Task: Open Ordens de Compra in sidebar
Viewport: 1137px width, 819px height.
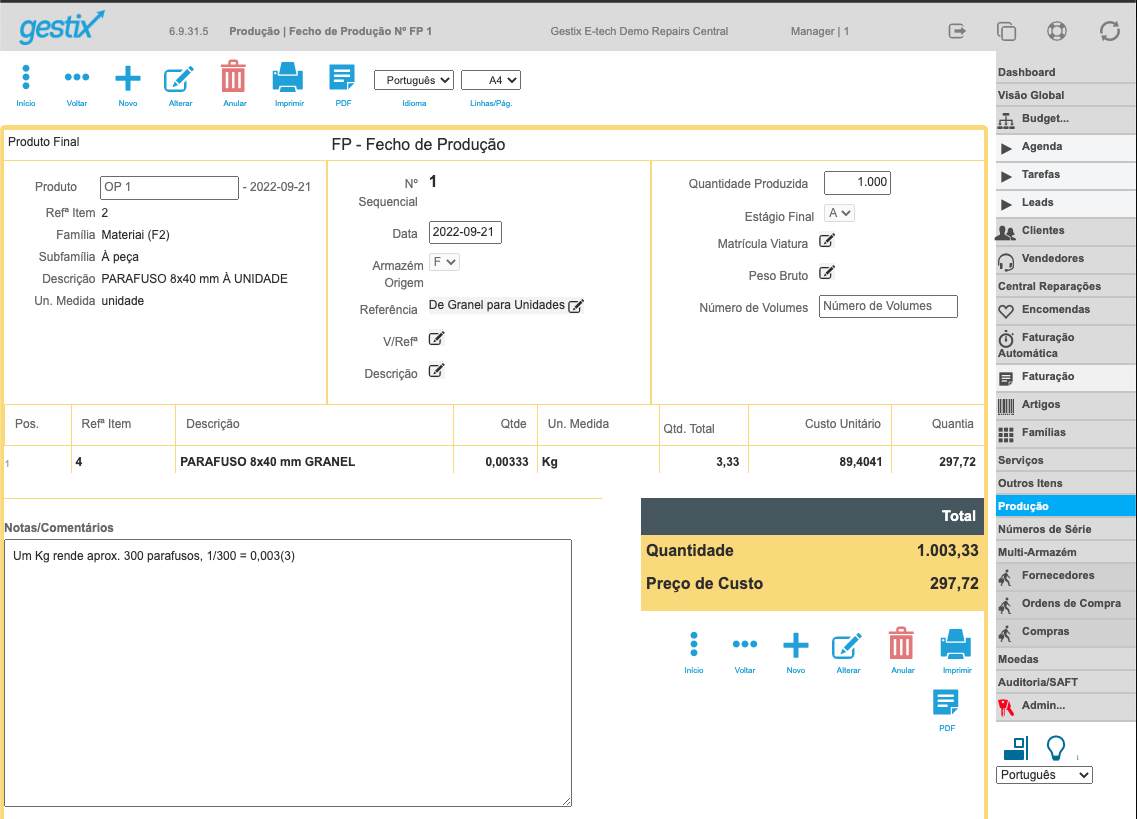Action: point(1066,604)
